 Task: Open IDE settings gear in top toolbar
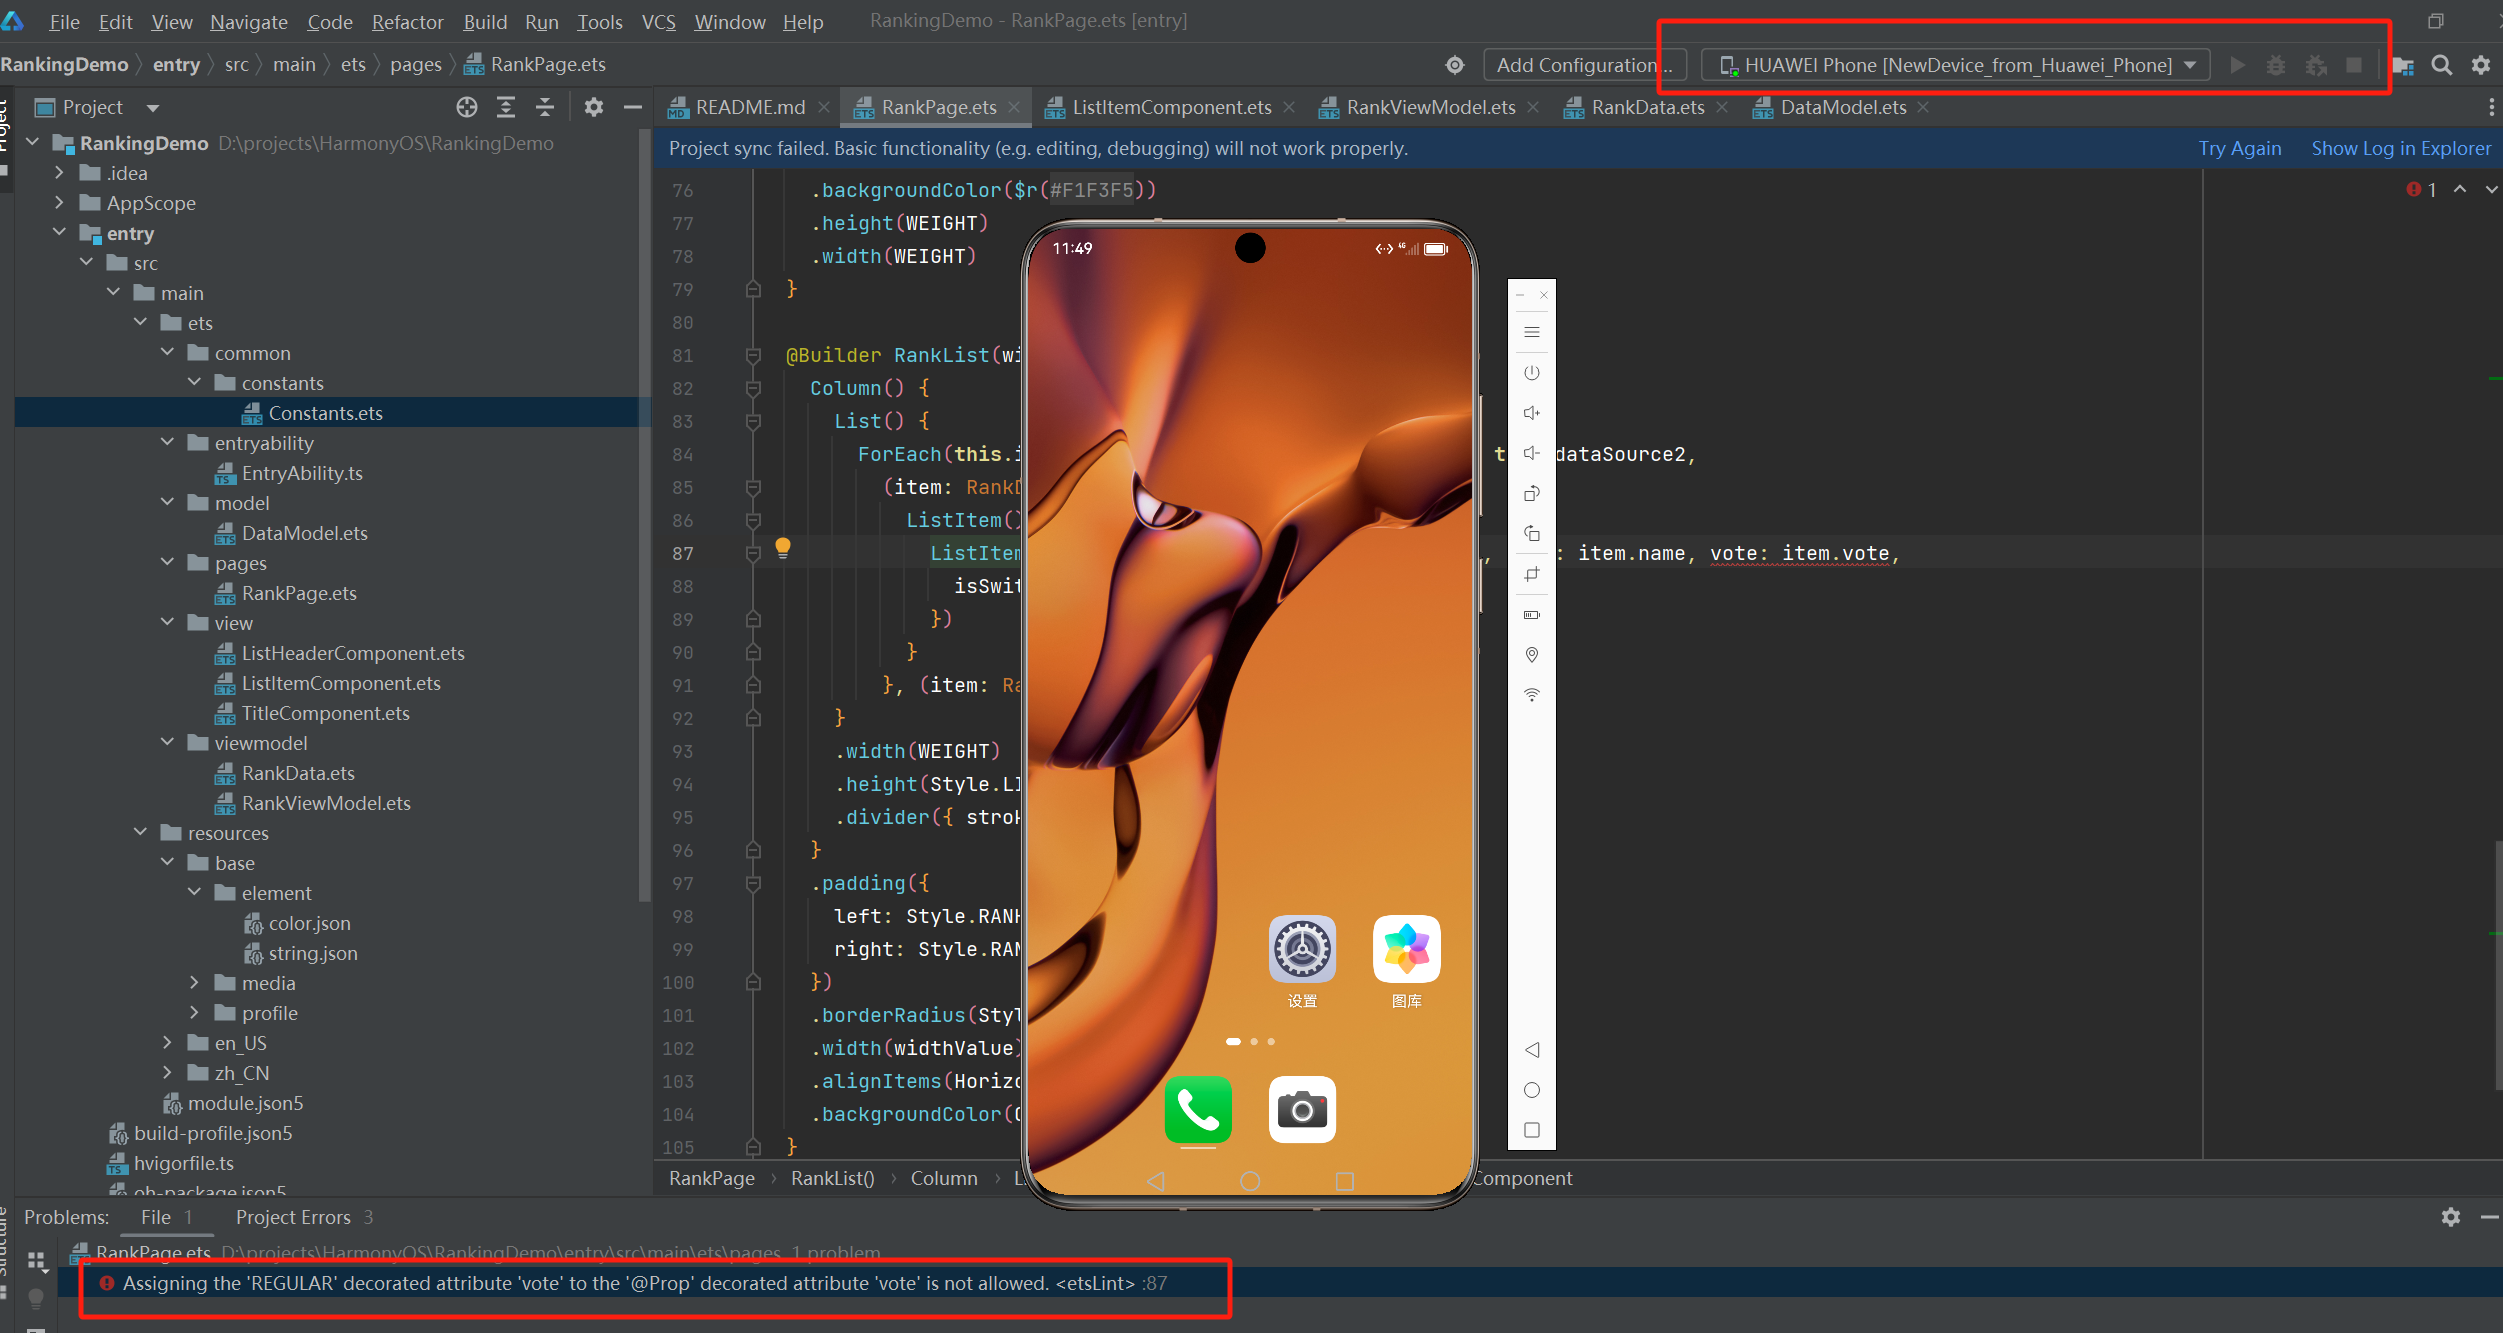pyautogui.click(x=2481, y=65)
